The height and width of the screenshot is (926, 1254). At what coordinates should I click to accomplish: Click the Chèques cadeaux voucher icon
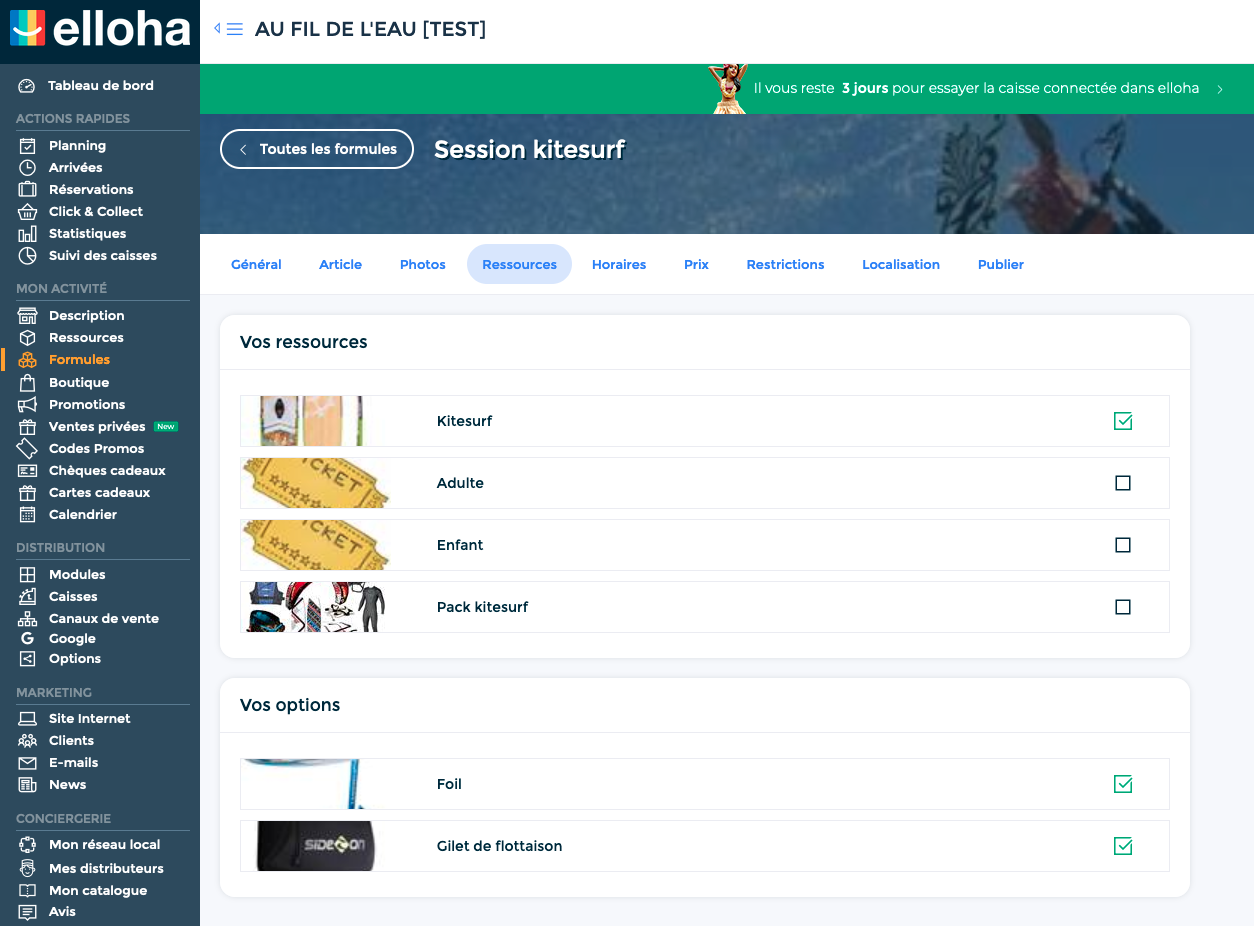coord(28,471)
